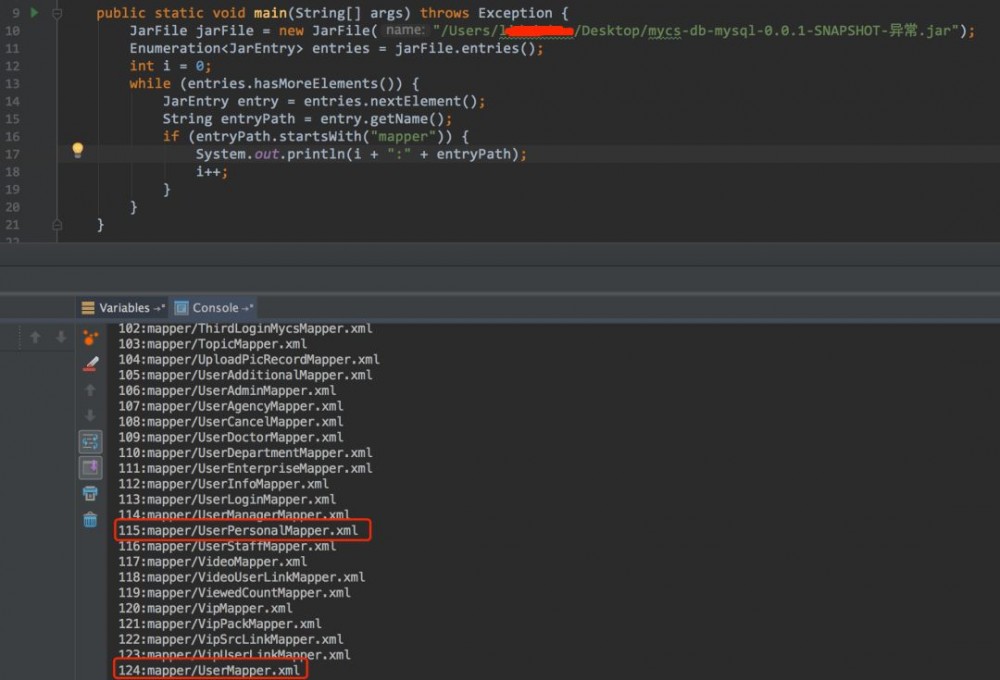Click console line 106 UserAdminMapper.xml
Image resolution: width=1000 pixels, height=680 pixels.
227,390
